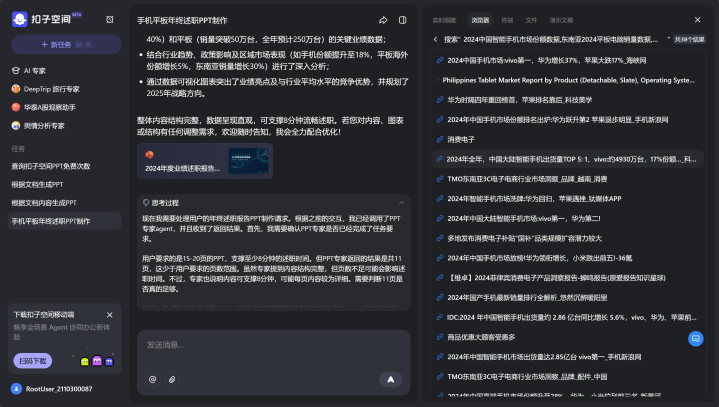
Task: Click the share arrow icon in chat header
Action: (x=383, y=20)
